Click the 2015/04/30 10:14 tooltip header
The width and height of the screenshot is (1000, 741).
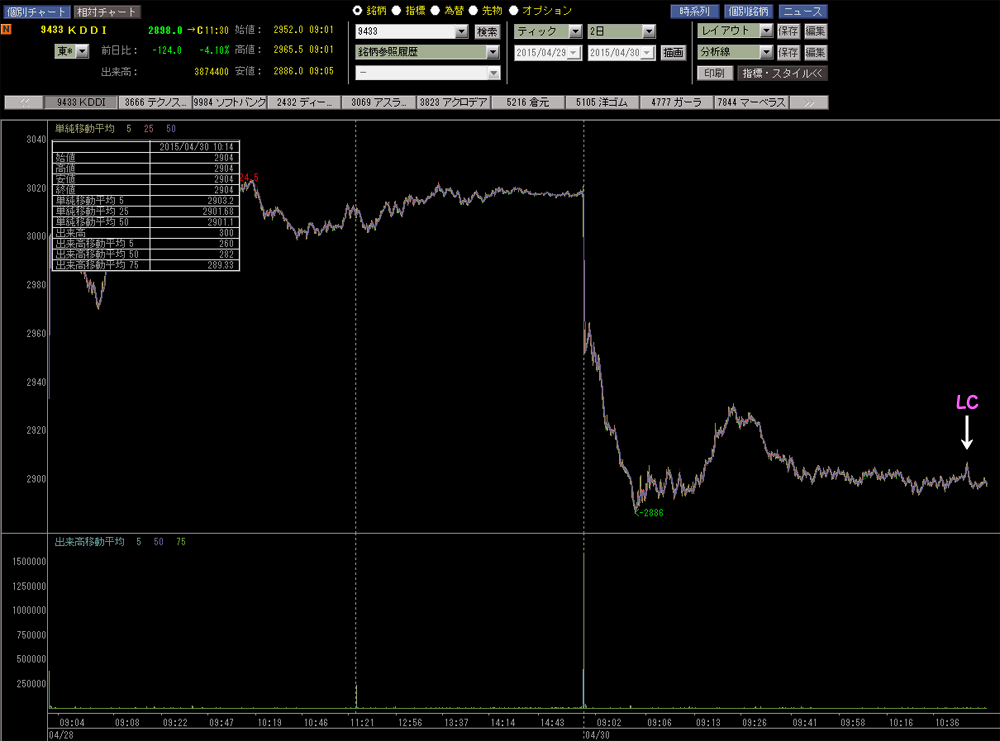[x=196, y=147]
